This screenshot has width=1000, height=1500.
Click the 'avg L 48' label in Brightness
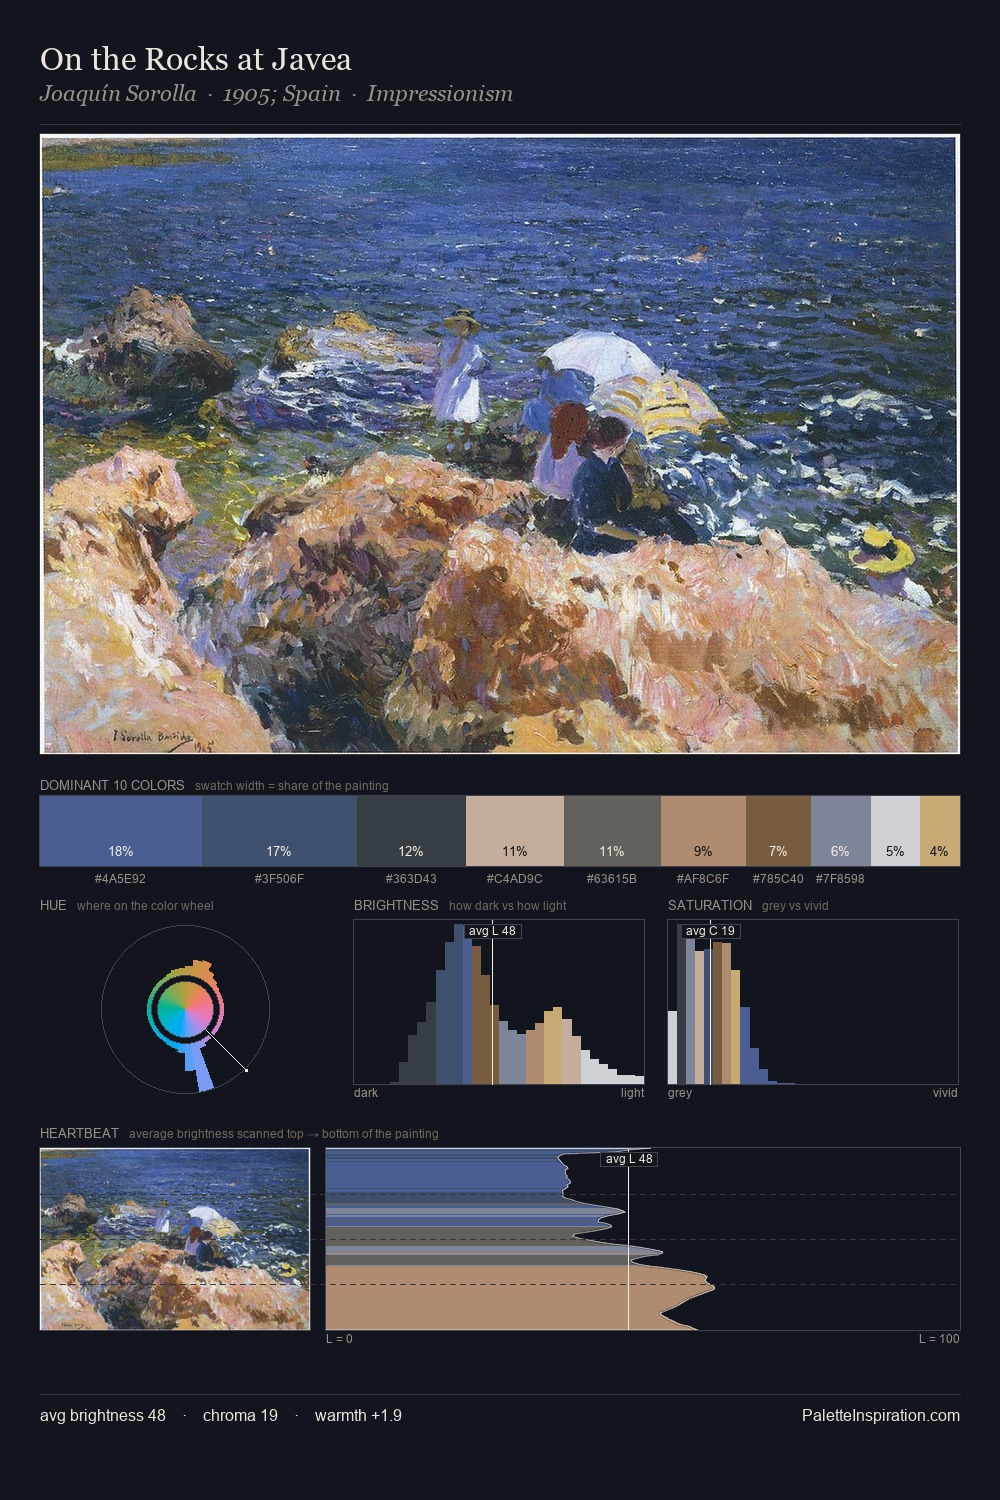click(x=492, y=931)
